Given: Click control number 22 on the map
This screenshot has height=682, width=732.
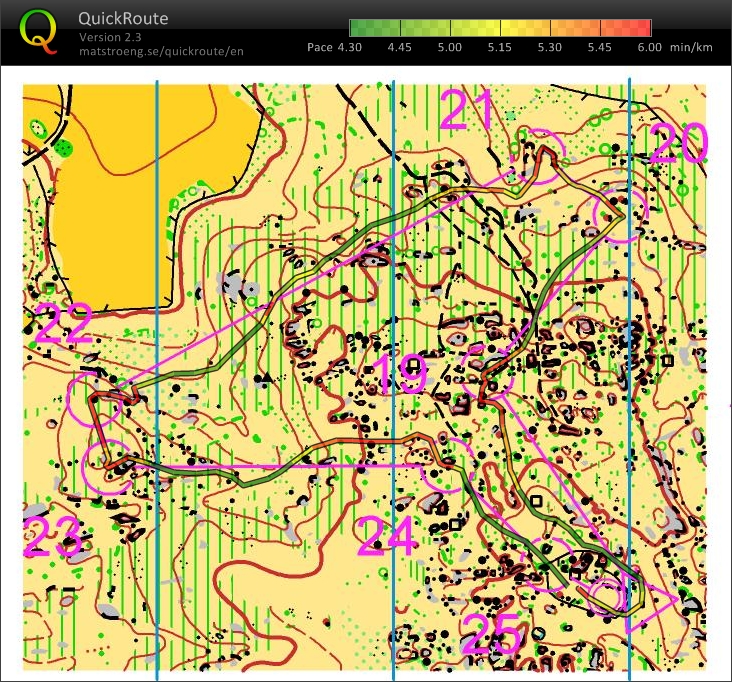Looking at the screenshot, I should coord(64,323).
